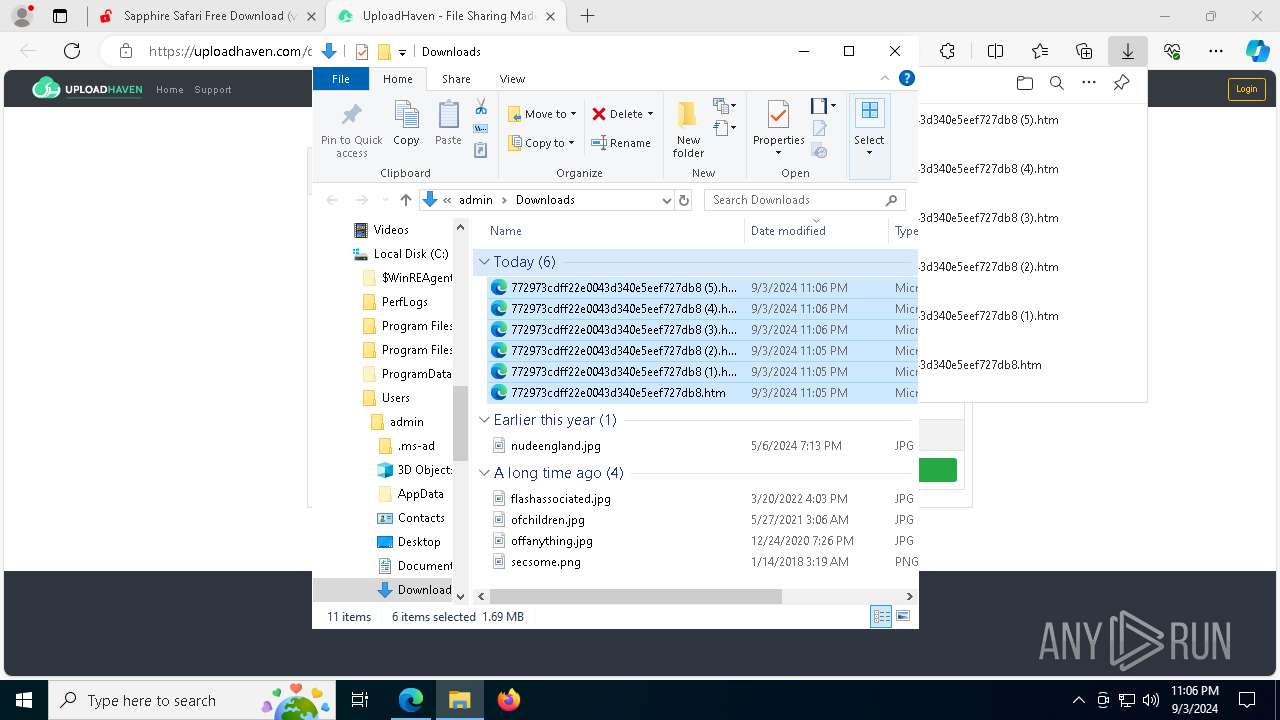Go up one folder level

click(x=405, y=200)
